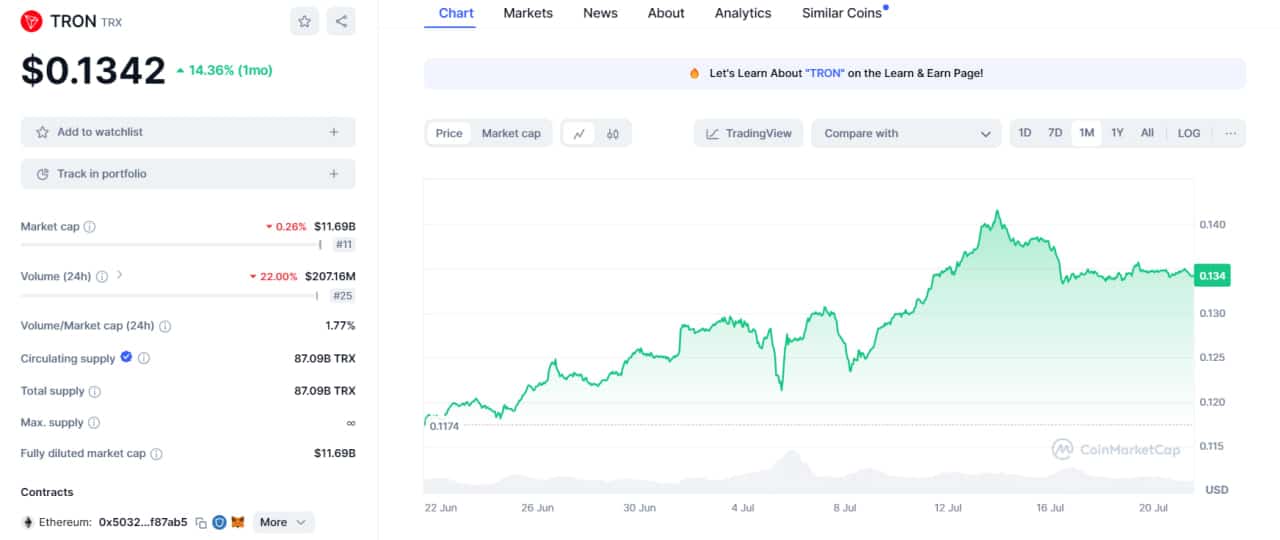Click the line chart view icon
1280x540 pixels.
point(579,133)
